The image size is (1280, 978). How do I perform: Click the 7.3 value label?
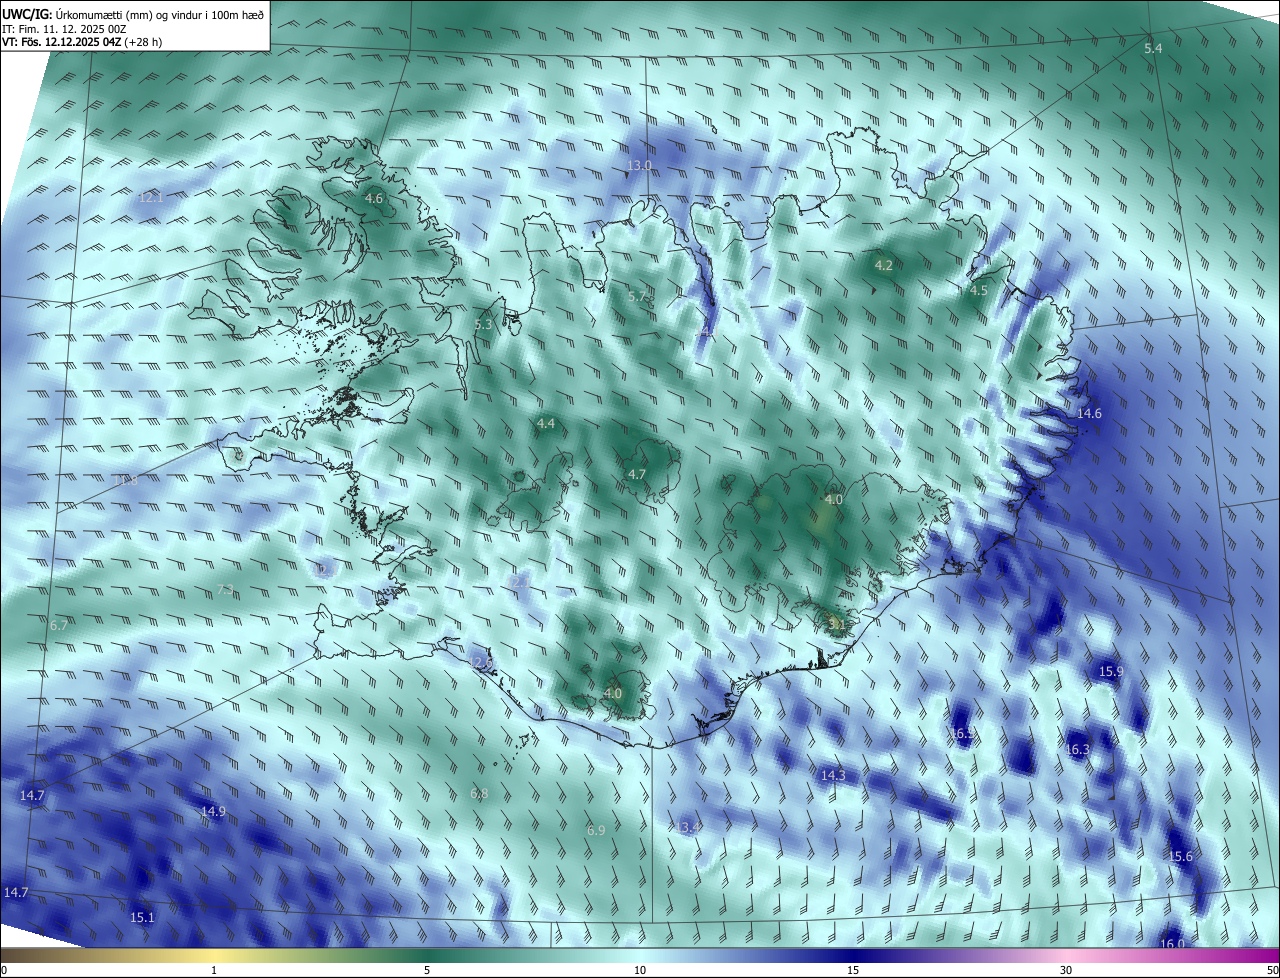coord(226,589)
